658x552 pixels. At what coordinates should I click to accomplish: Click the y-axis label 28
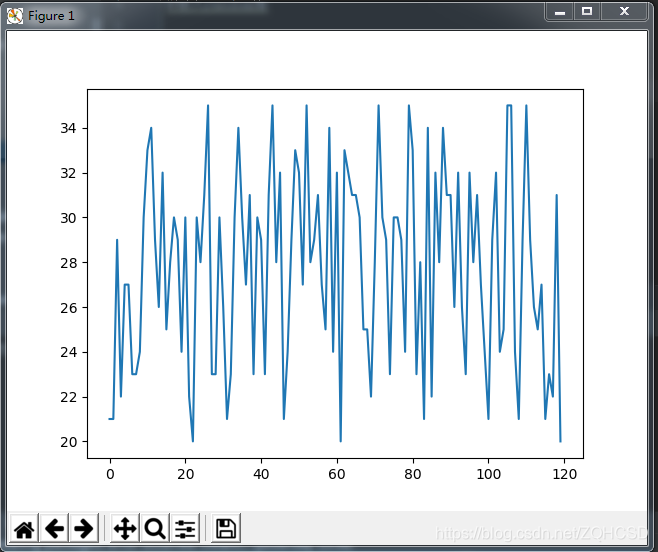click(68, 263)
